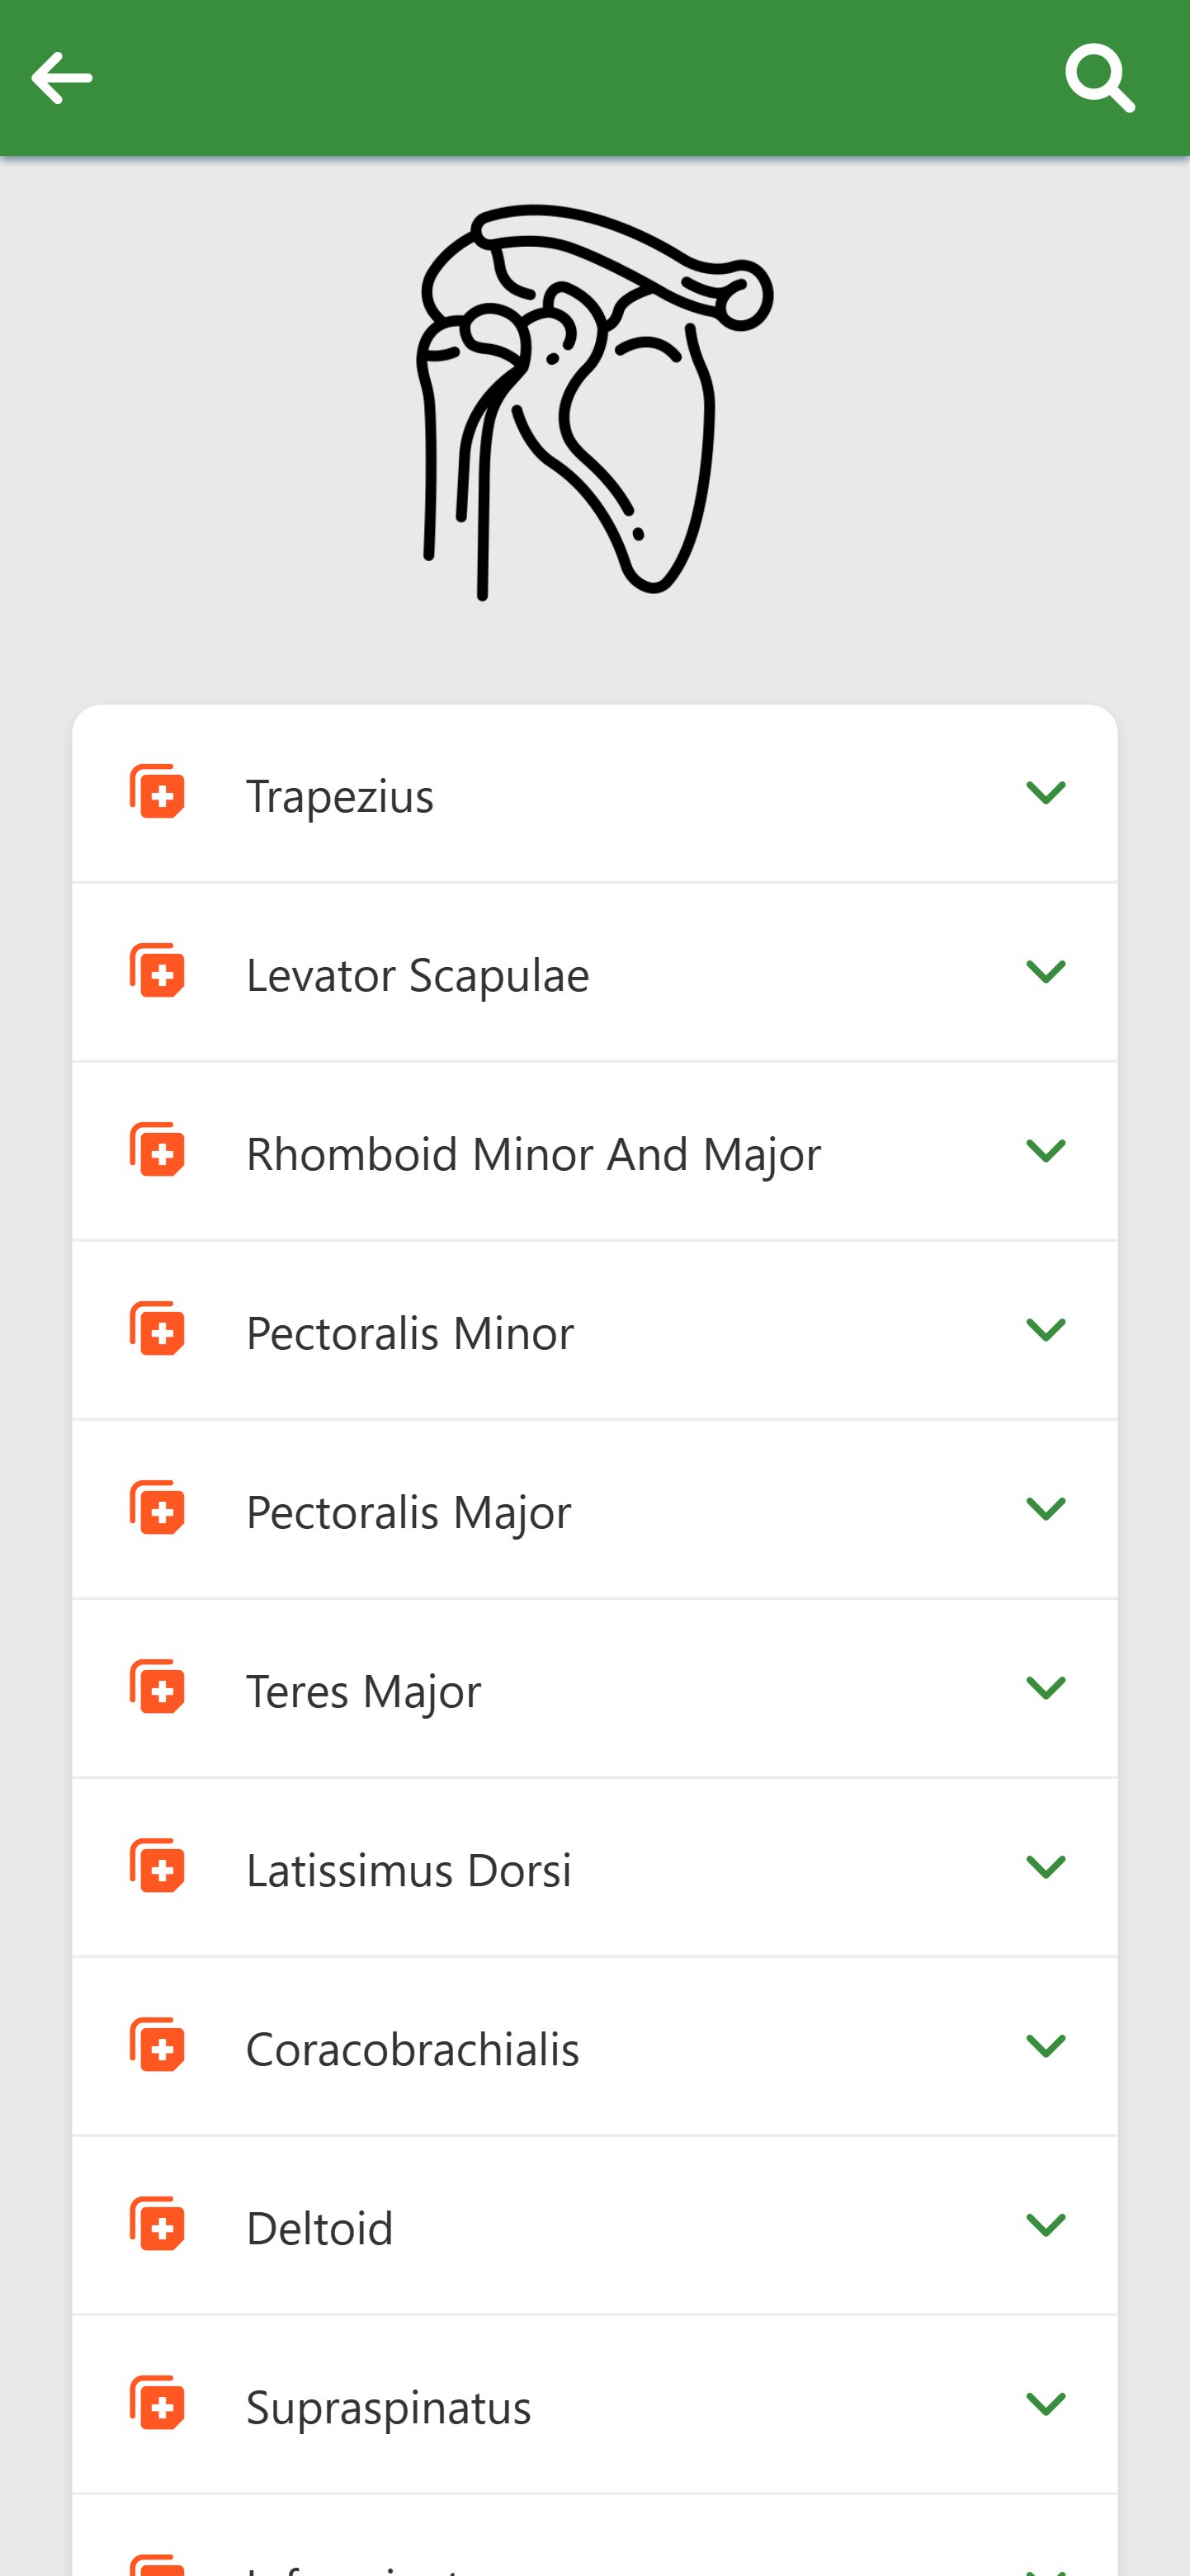Expand the Rhomboid Minor And Major chevron
The image size is (1190, 2576).
pos(1046,1151)
